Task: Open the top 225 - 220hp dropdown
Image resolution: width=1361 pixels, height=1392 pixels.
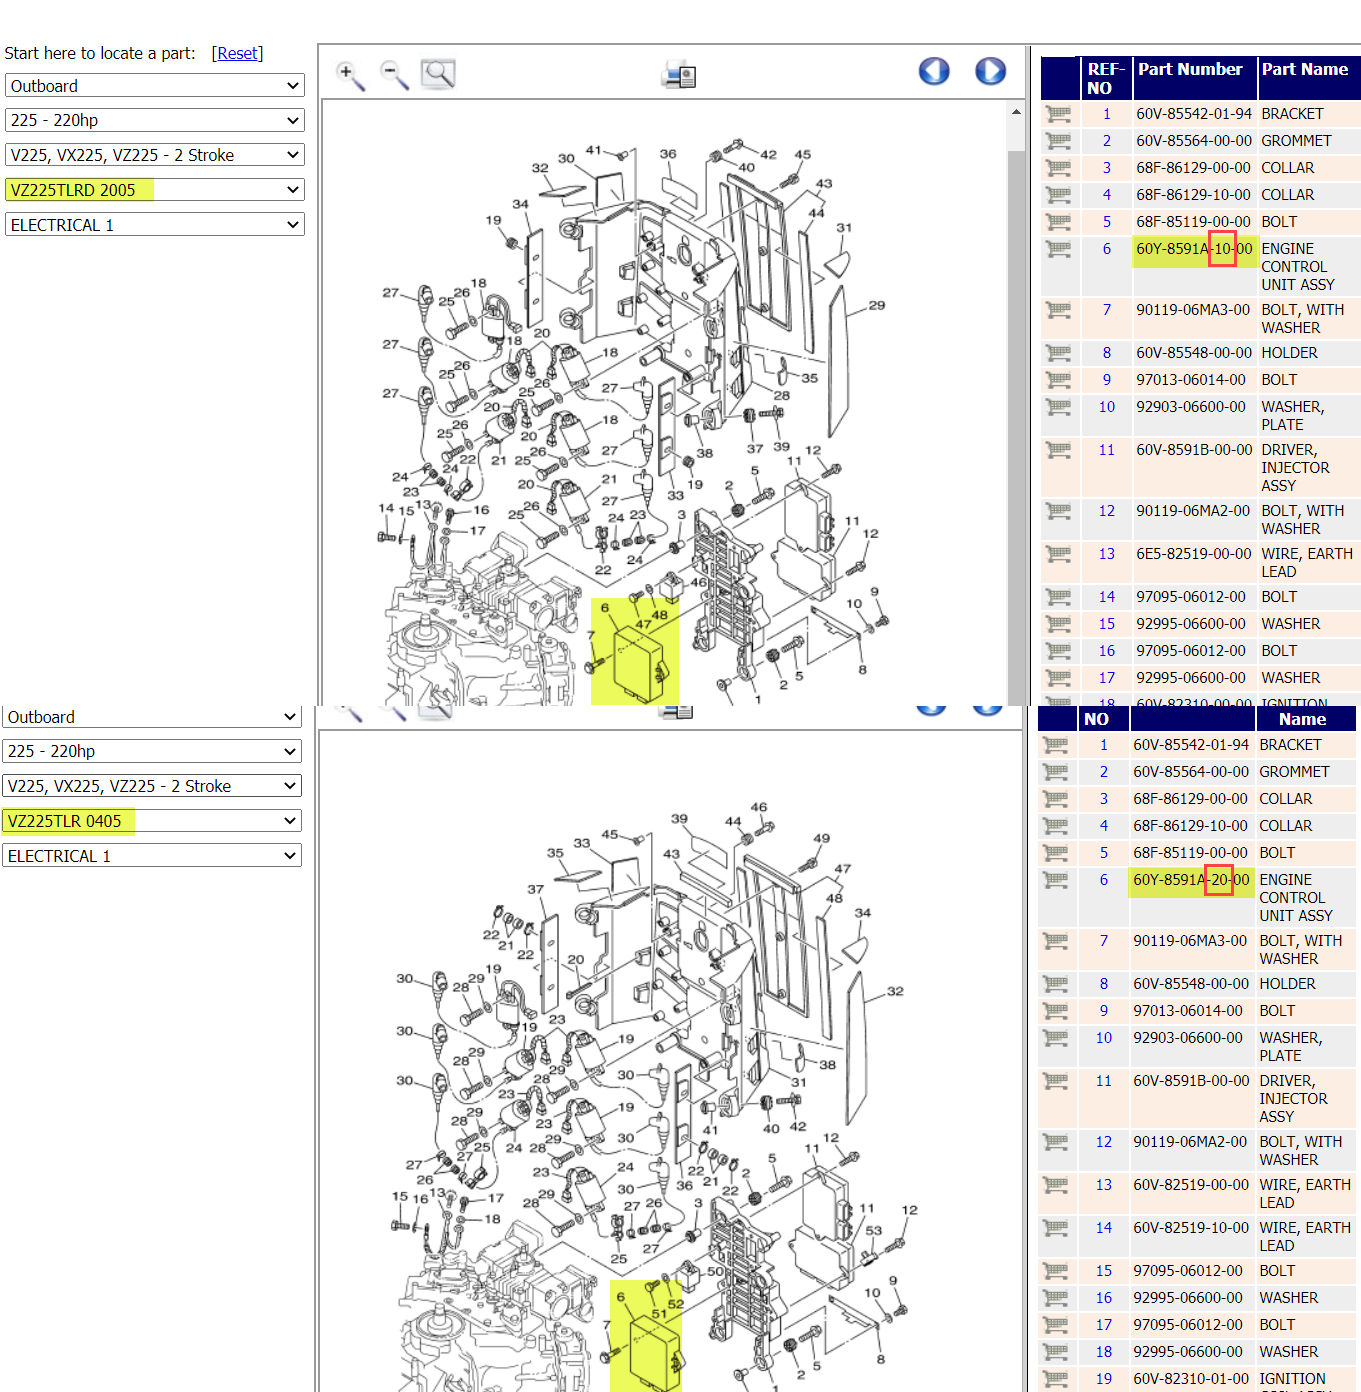Action: pos(155,120)
